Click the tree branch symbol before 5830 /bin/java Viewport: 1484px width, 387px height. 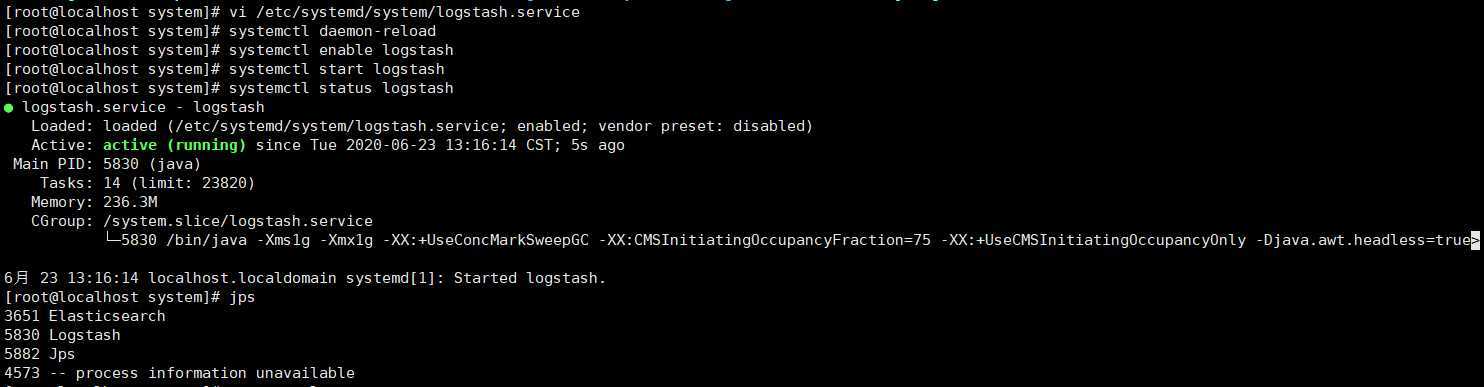coord(112,240)
